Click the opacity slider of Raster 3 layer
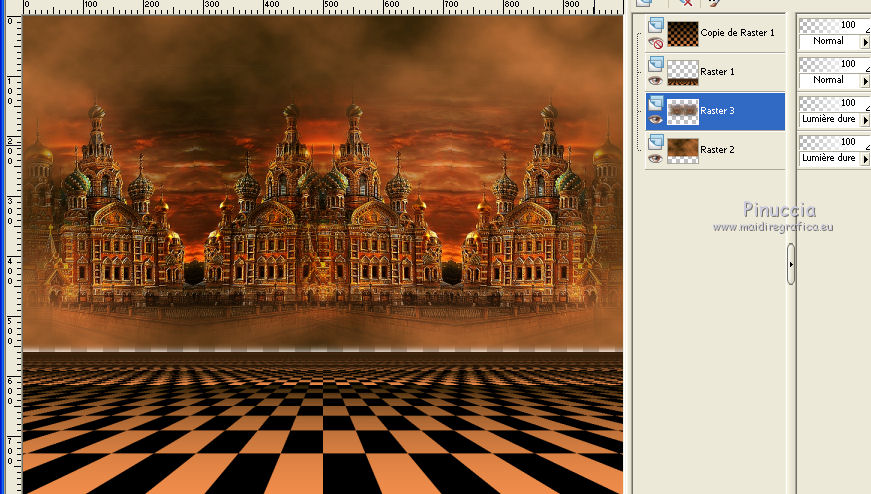The width and height of the screenshot is (871, 494). click(835, 103)
